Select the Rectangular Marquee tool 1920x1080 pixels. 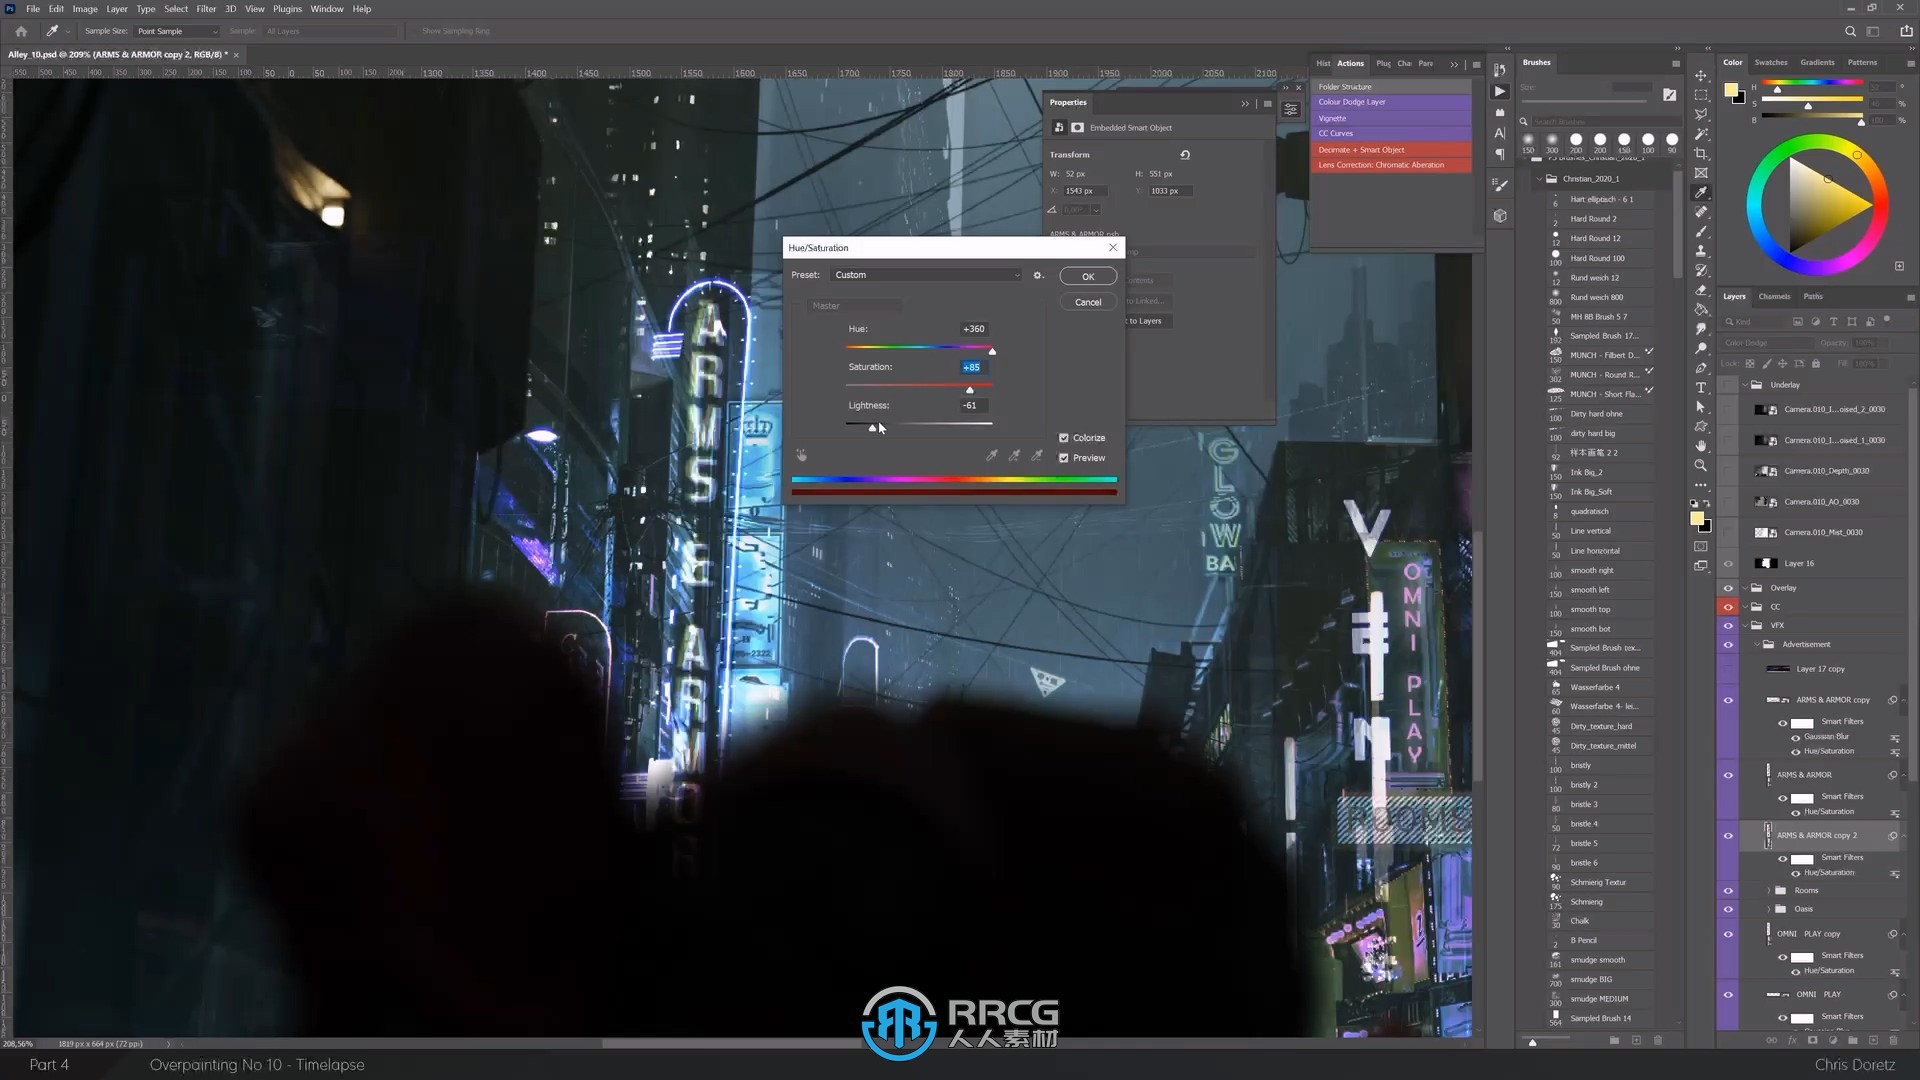1701,95
